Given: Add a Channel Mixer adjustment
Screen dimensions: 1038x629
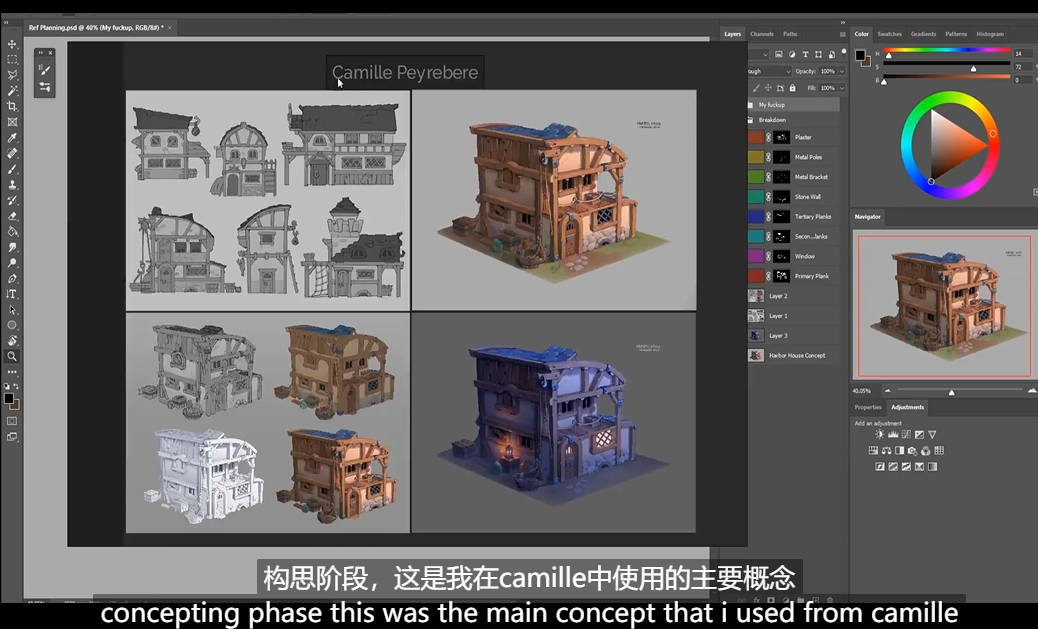Looking at the screenshot, I should point(925,450).
